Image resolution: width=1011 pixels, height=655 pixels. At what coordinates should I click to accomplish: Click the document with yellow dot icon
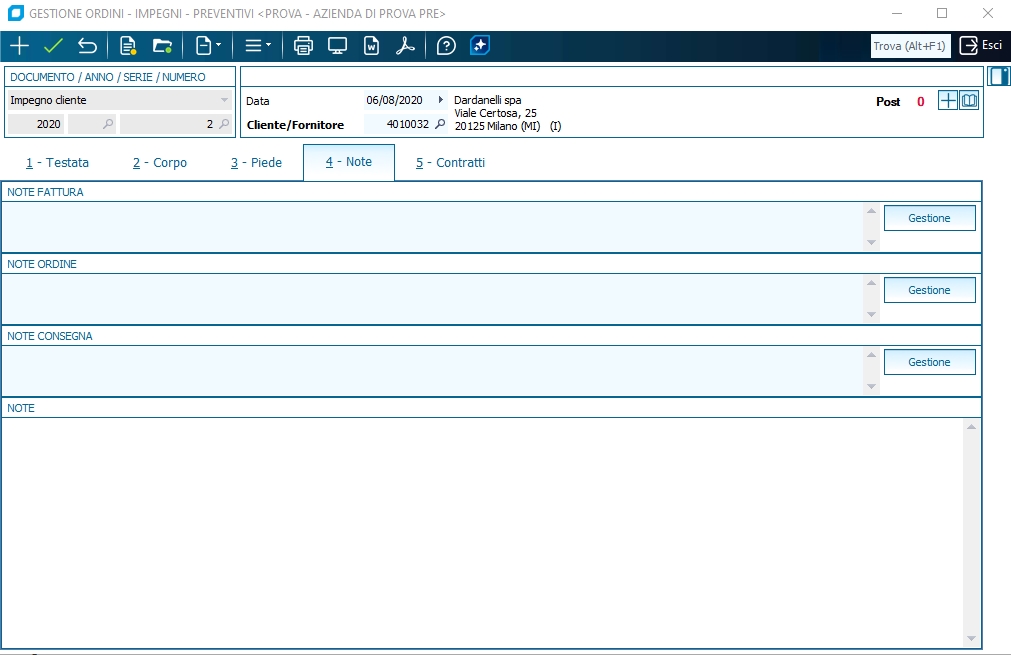128,46
